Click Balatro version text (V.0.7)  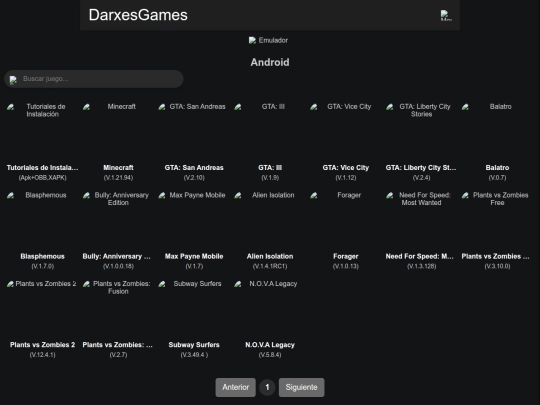pyautogui.click(x=497, y=178)
